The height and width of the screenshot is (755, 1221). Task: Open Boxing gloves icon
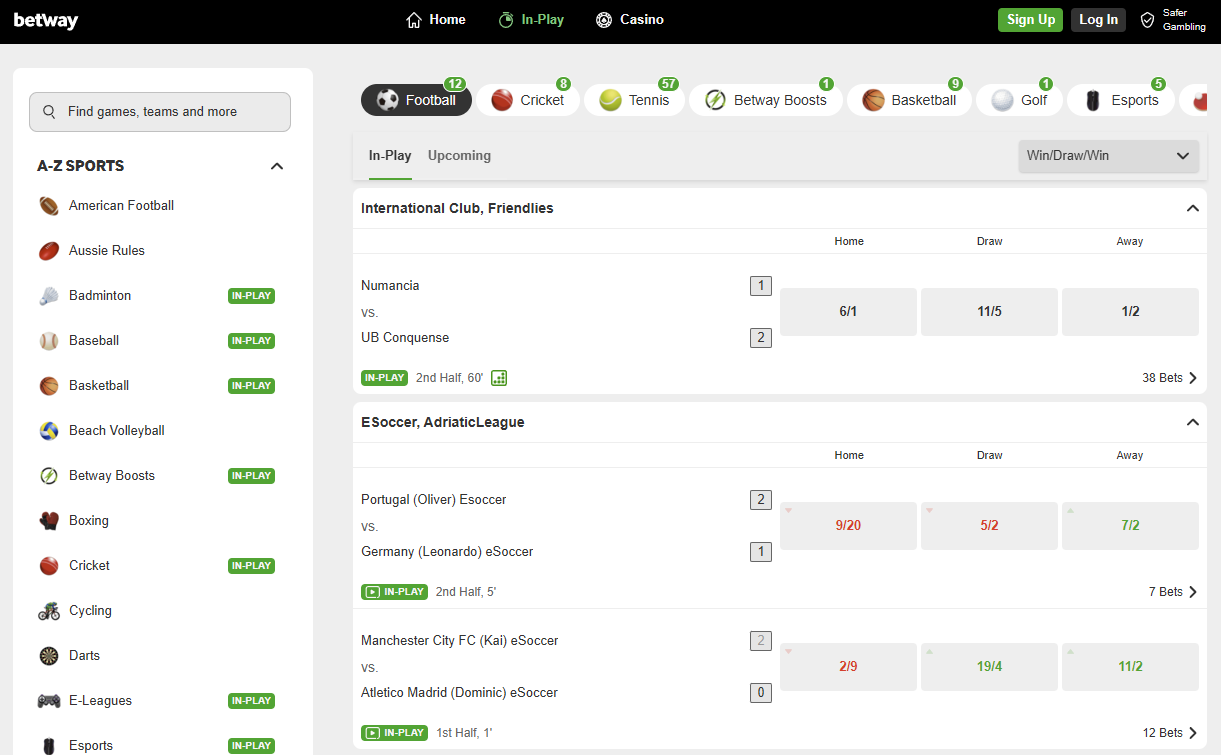pos(49,521)
